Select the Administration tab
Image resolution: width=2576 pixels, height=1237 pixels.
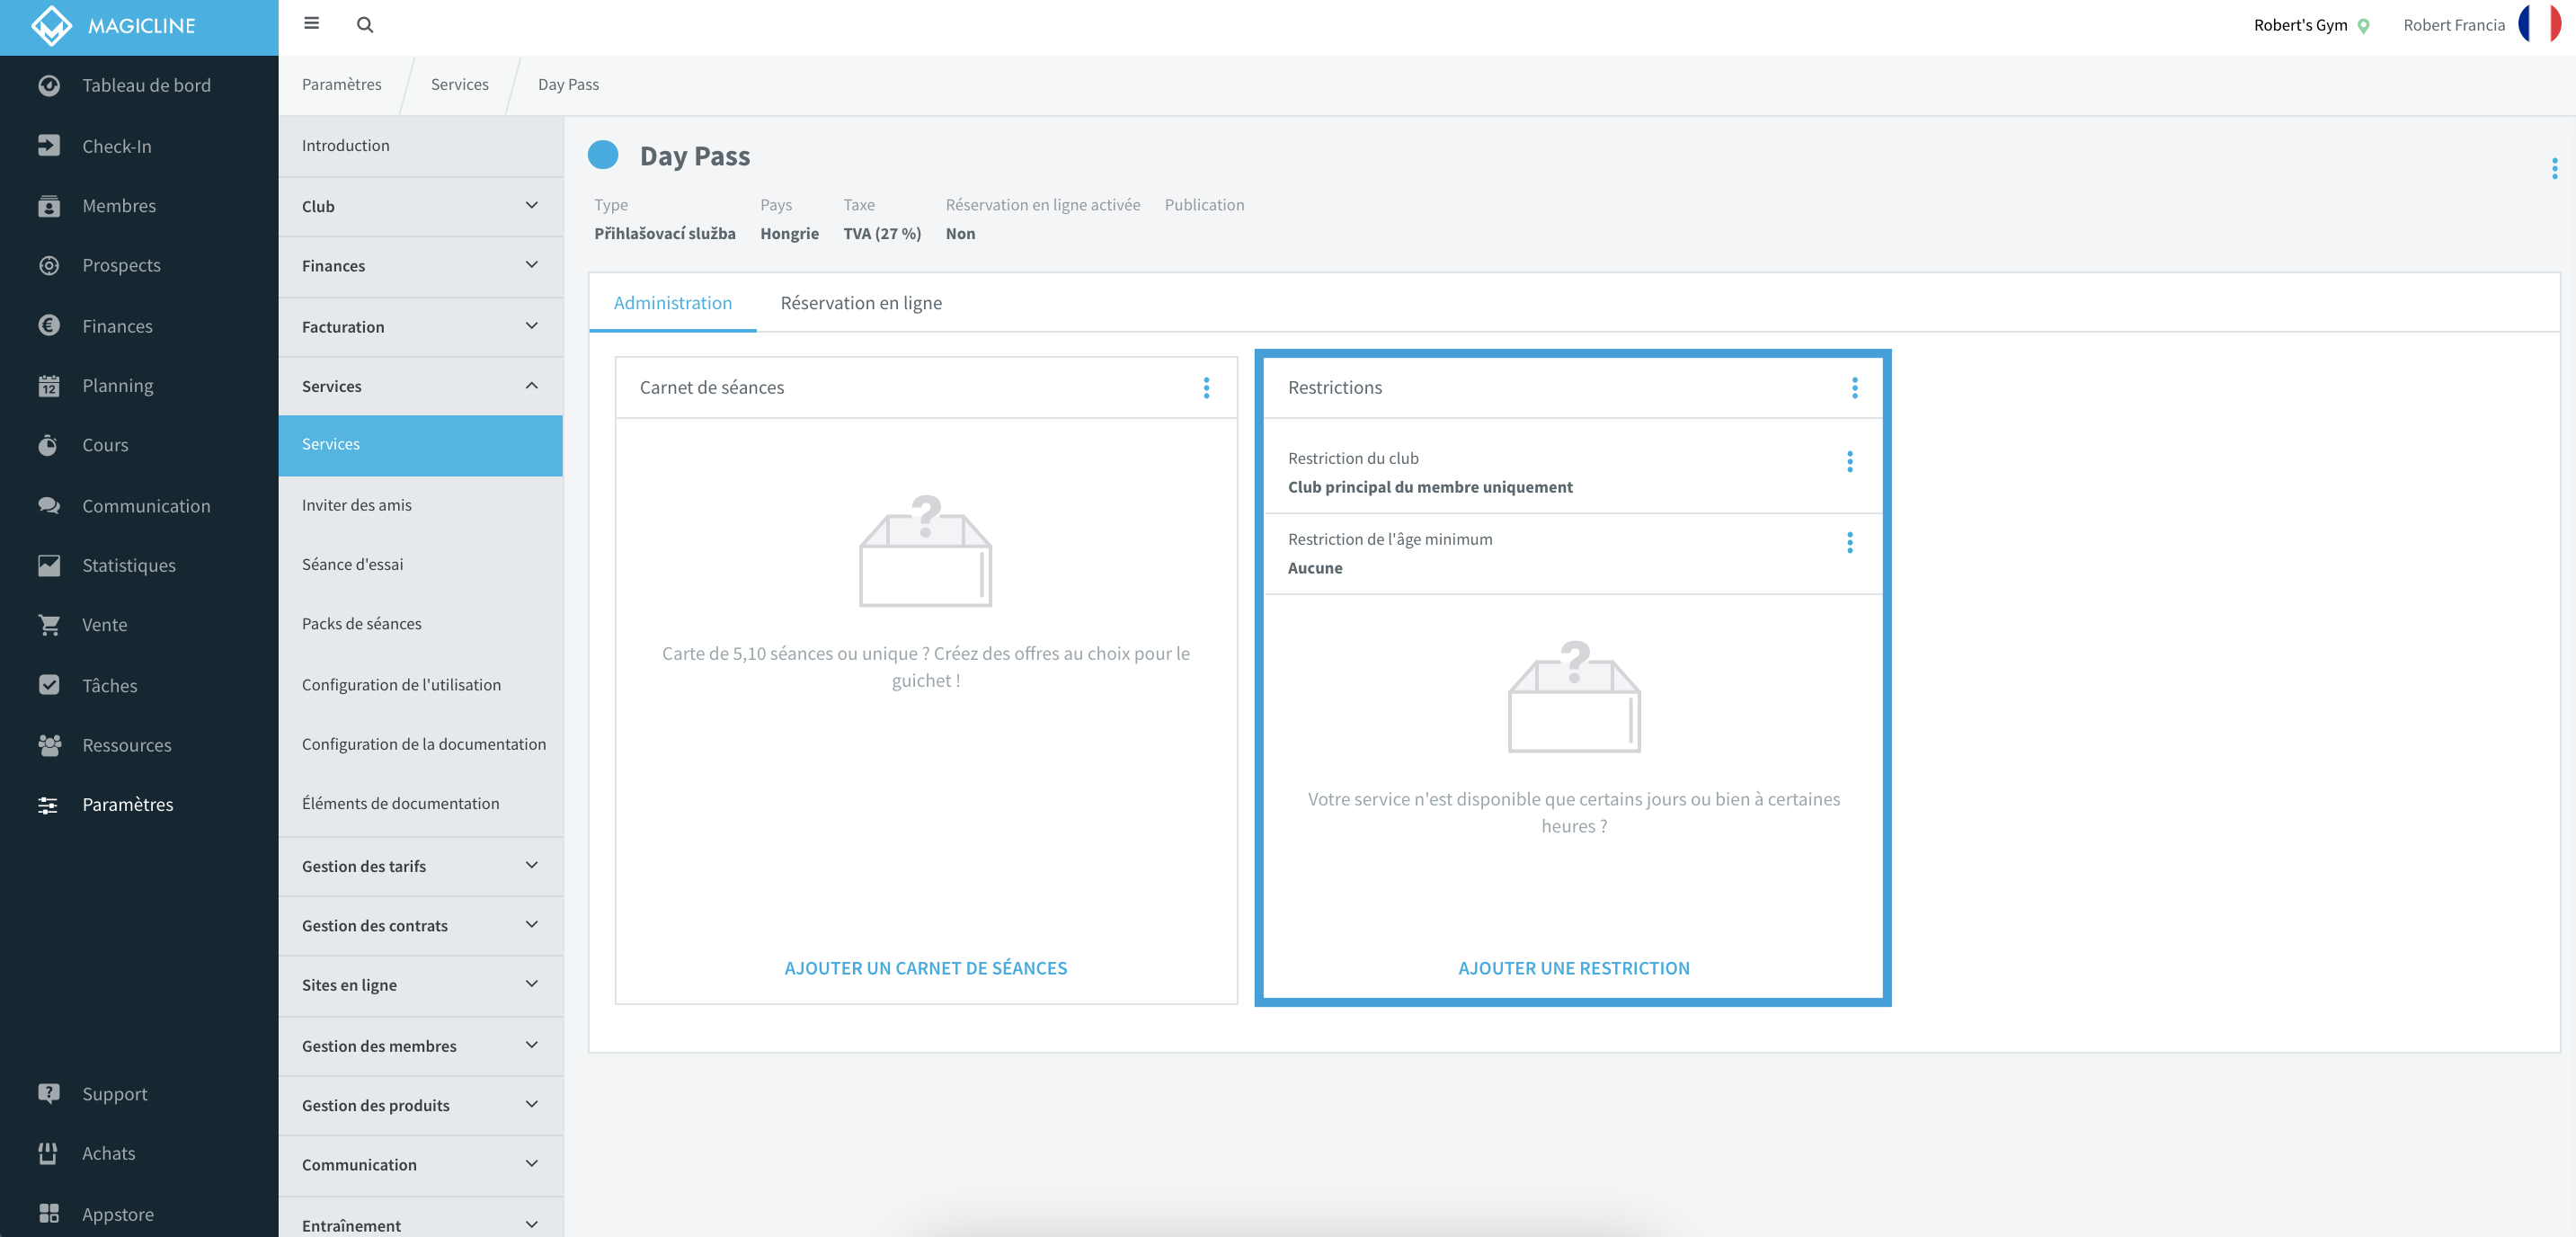[x=672, y=303]
